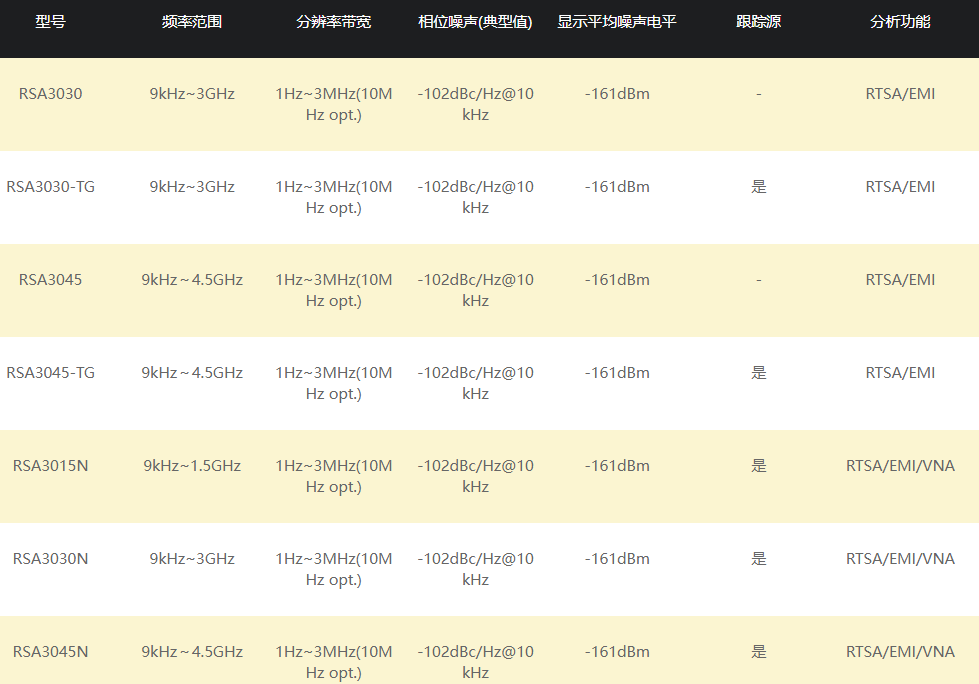Open the RSA3030 model link

coord(50,94)
